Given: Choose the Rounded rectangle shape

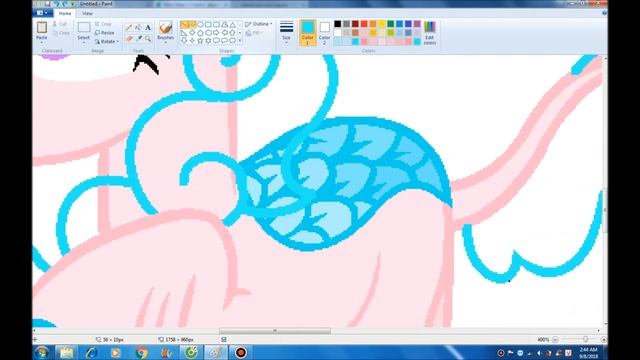Looking at the screenshot, I should pyautogui.click(x=216, y=25).
